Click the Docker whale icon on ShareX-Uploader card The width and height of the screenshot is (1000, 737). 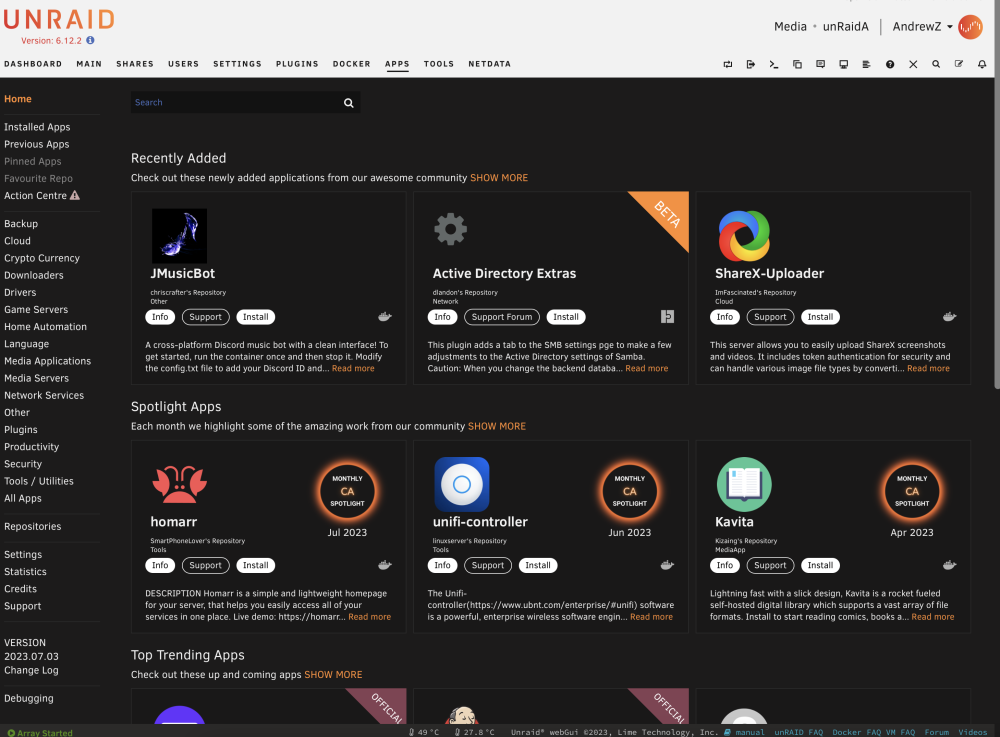pyautogui.click(x=950, y=316)
